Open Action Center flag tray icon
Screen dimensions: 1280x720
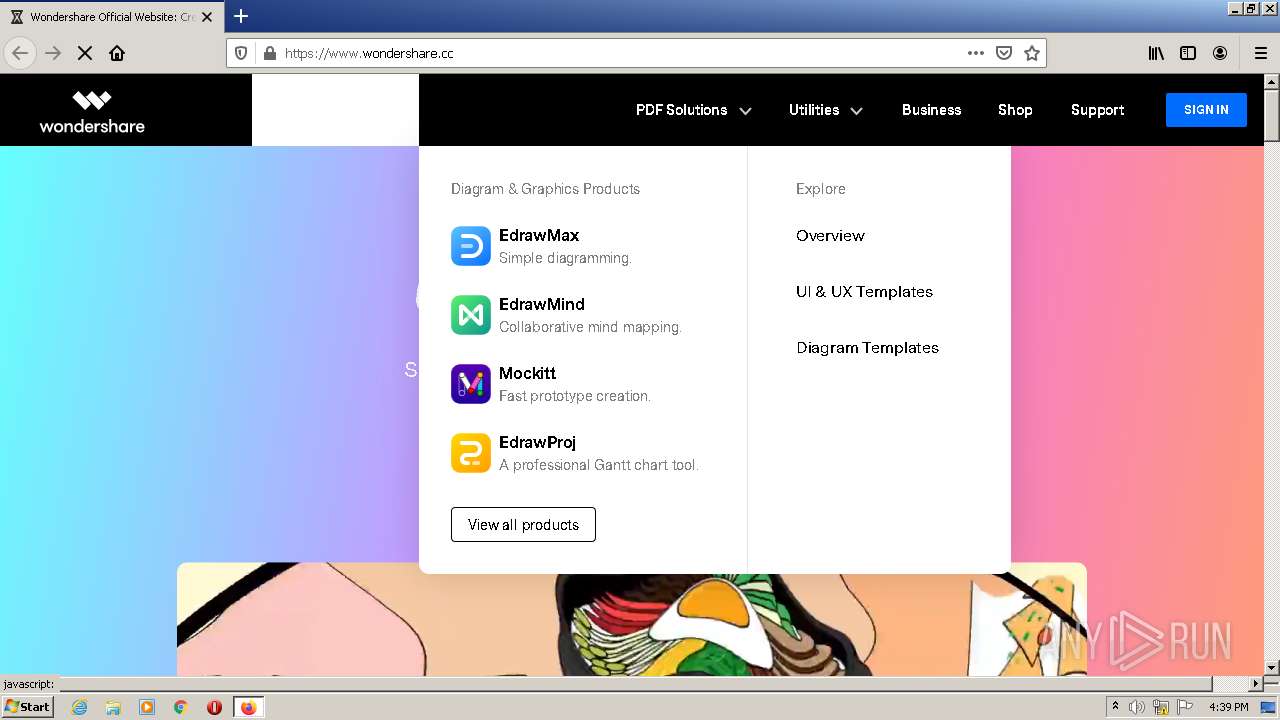[x=1184, y=707]
